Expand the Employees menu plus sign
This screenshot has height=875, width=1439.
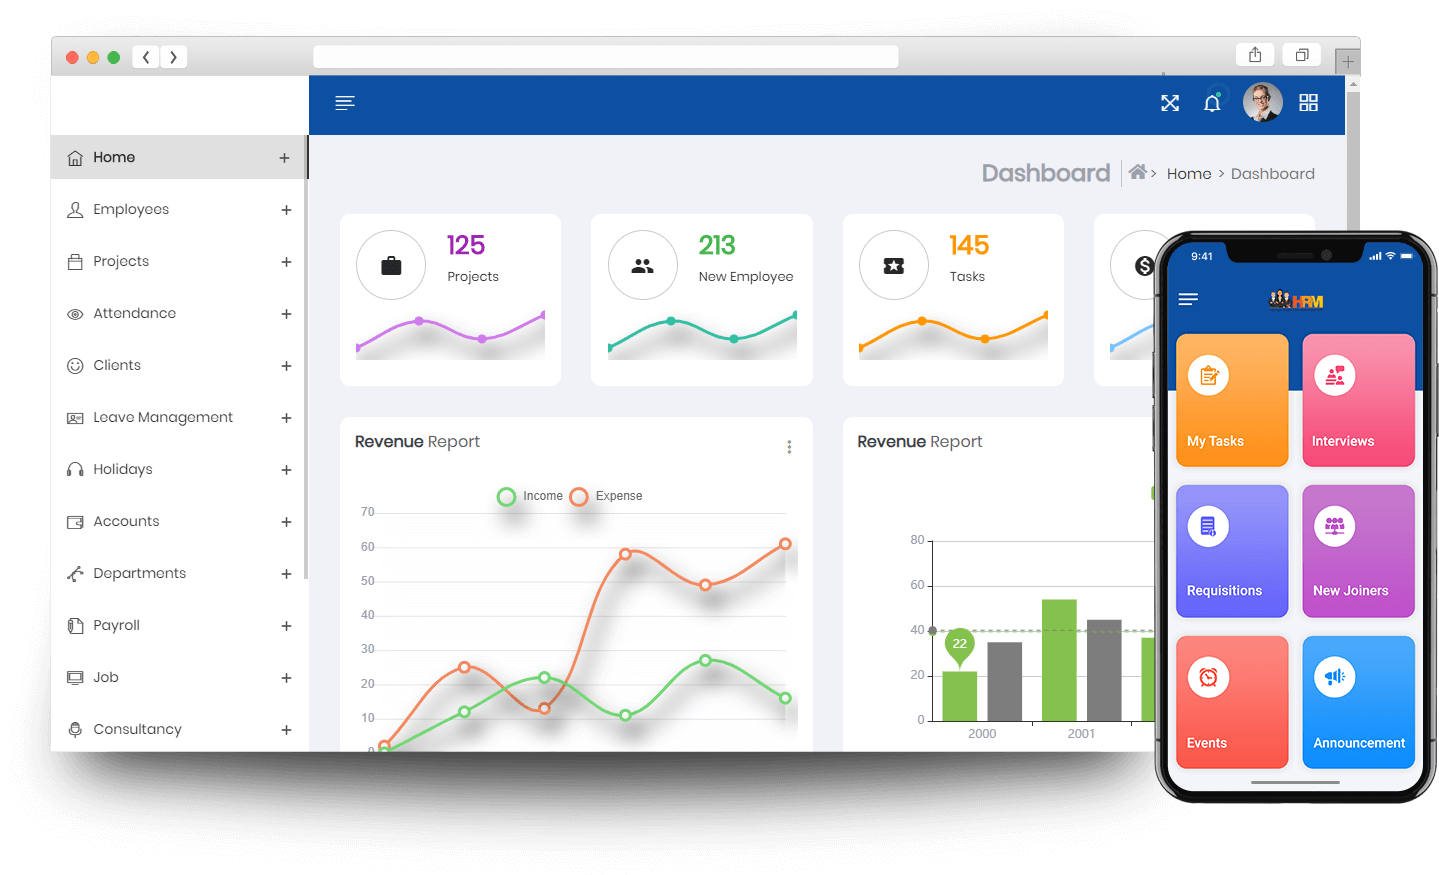click(x=286, y=210)
